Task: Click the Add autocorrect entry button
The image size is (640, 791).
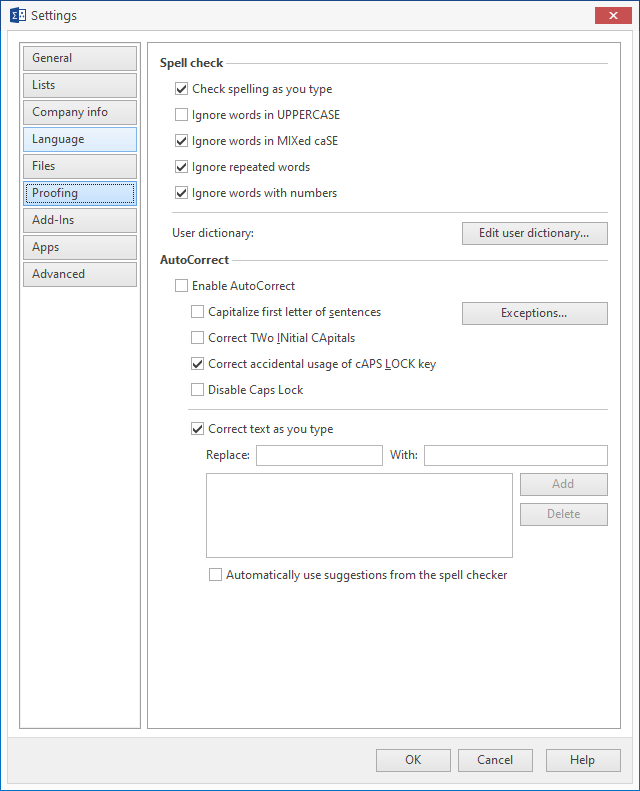Action: (564, 484)
